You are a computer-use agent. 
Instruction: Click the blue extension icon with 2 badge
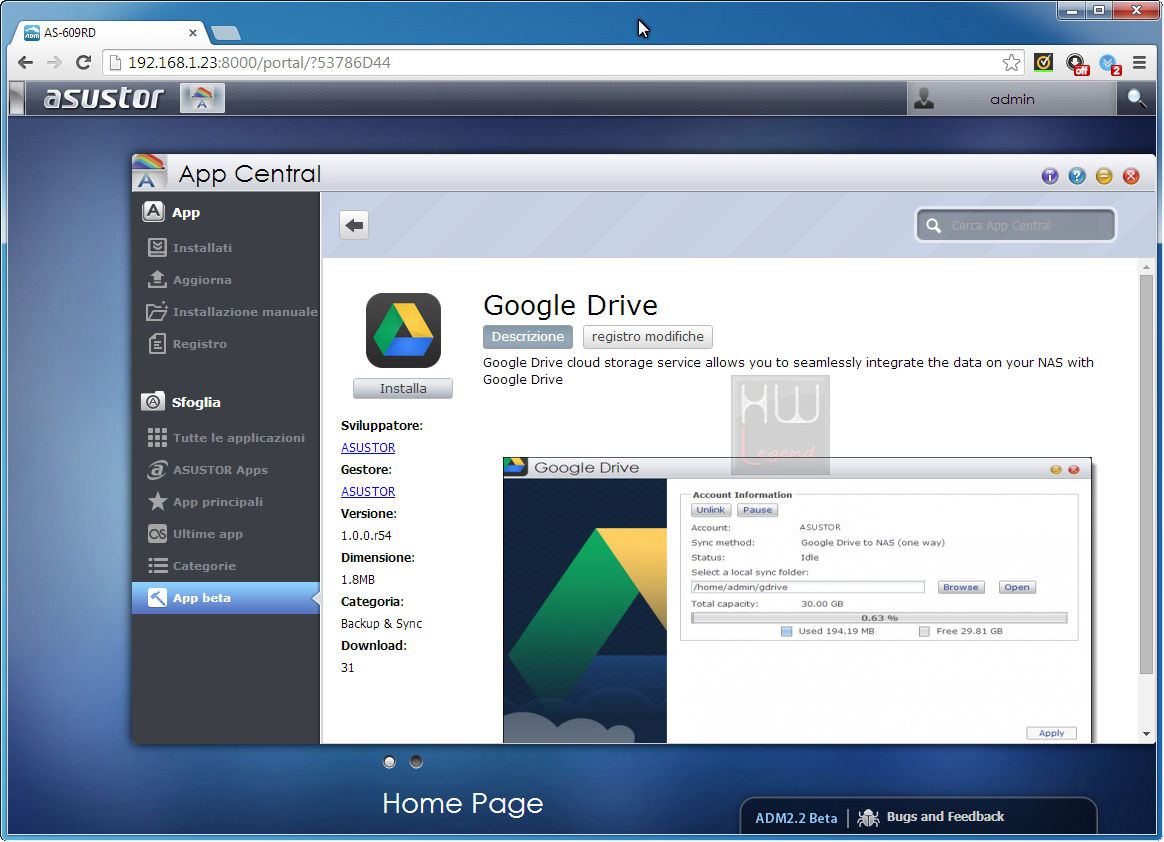pyautogui.click(x=1110, y=64)
